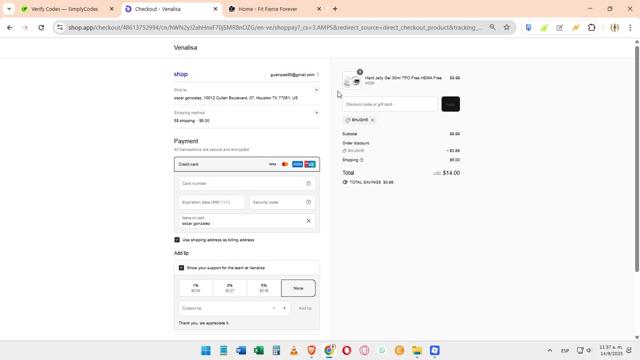The width and height of the screenshot is (640, 360).
Task: Open VLC media player from the taskbar
Action: (294, 350)
